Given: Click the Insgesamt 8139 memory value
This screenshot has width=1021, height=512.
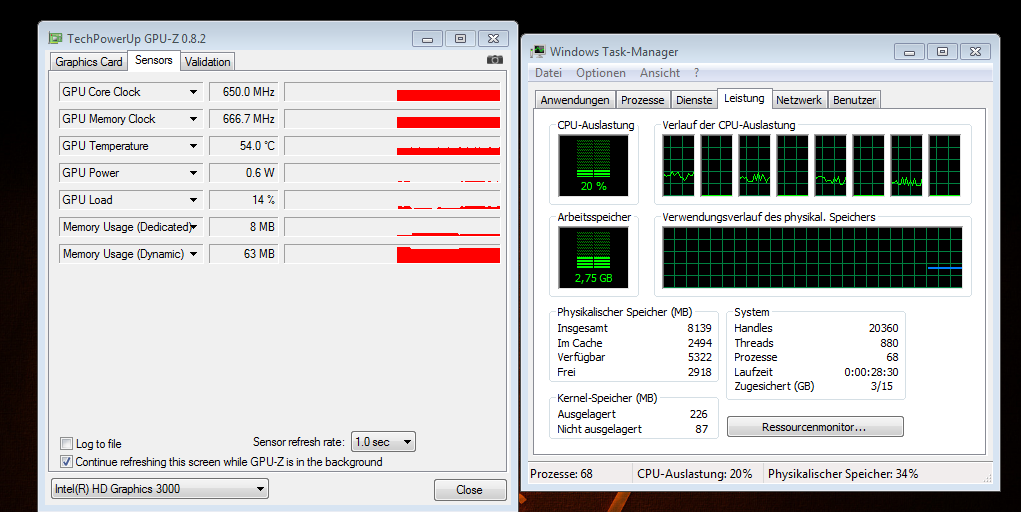Looking at the screenshot, I should [699, 328].
